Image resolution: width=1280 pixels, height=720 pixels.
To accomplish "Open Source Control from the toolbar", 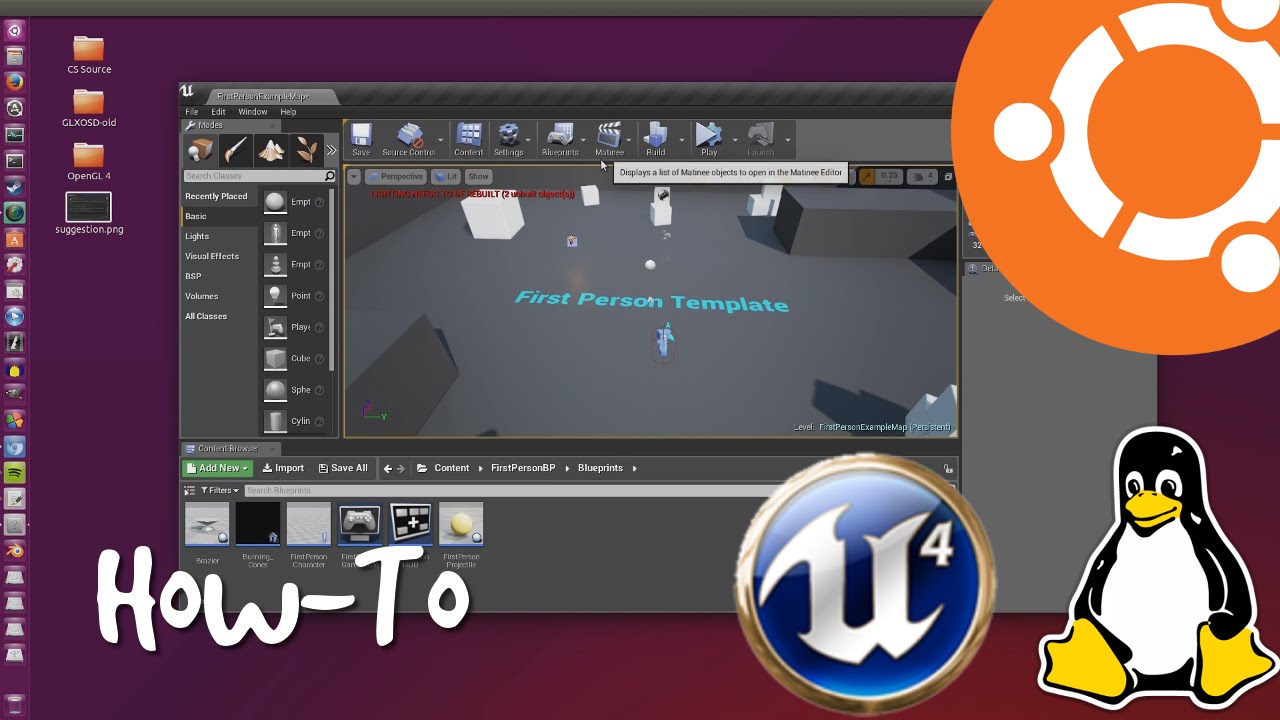I will coord(408,139).
